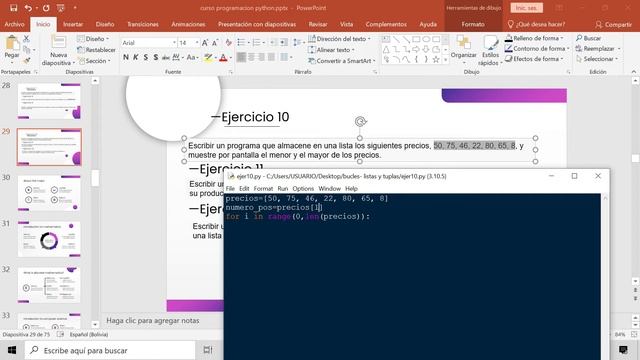Open Contorno de forma dropdown
The height and width of the screenshot is (360, 640).
[x=537, y=48]
